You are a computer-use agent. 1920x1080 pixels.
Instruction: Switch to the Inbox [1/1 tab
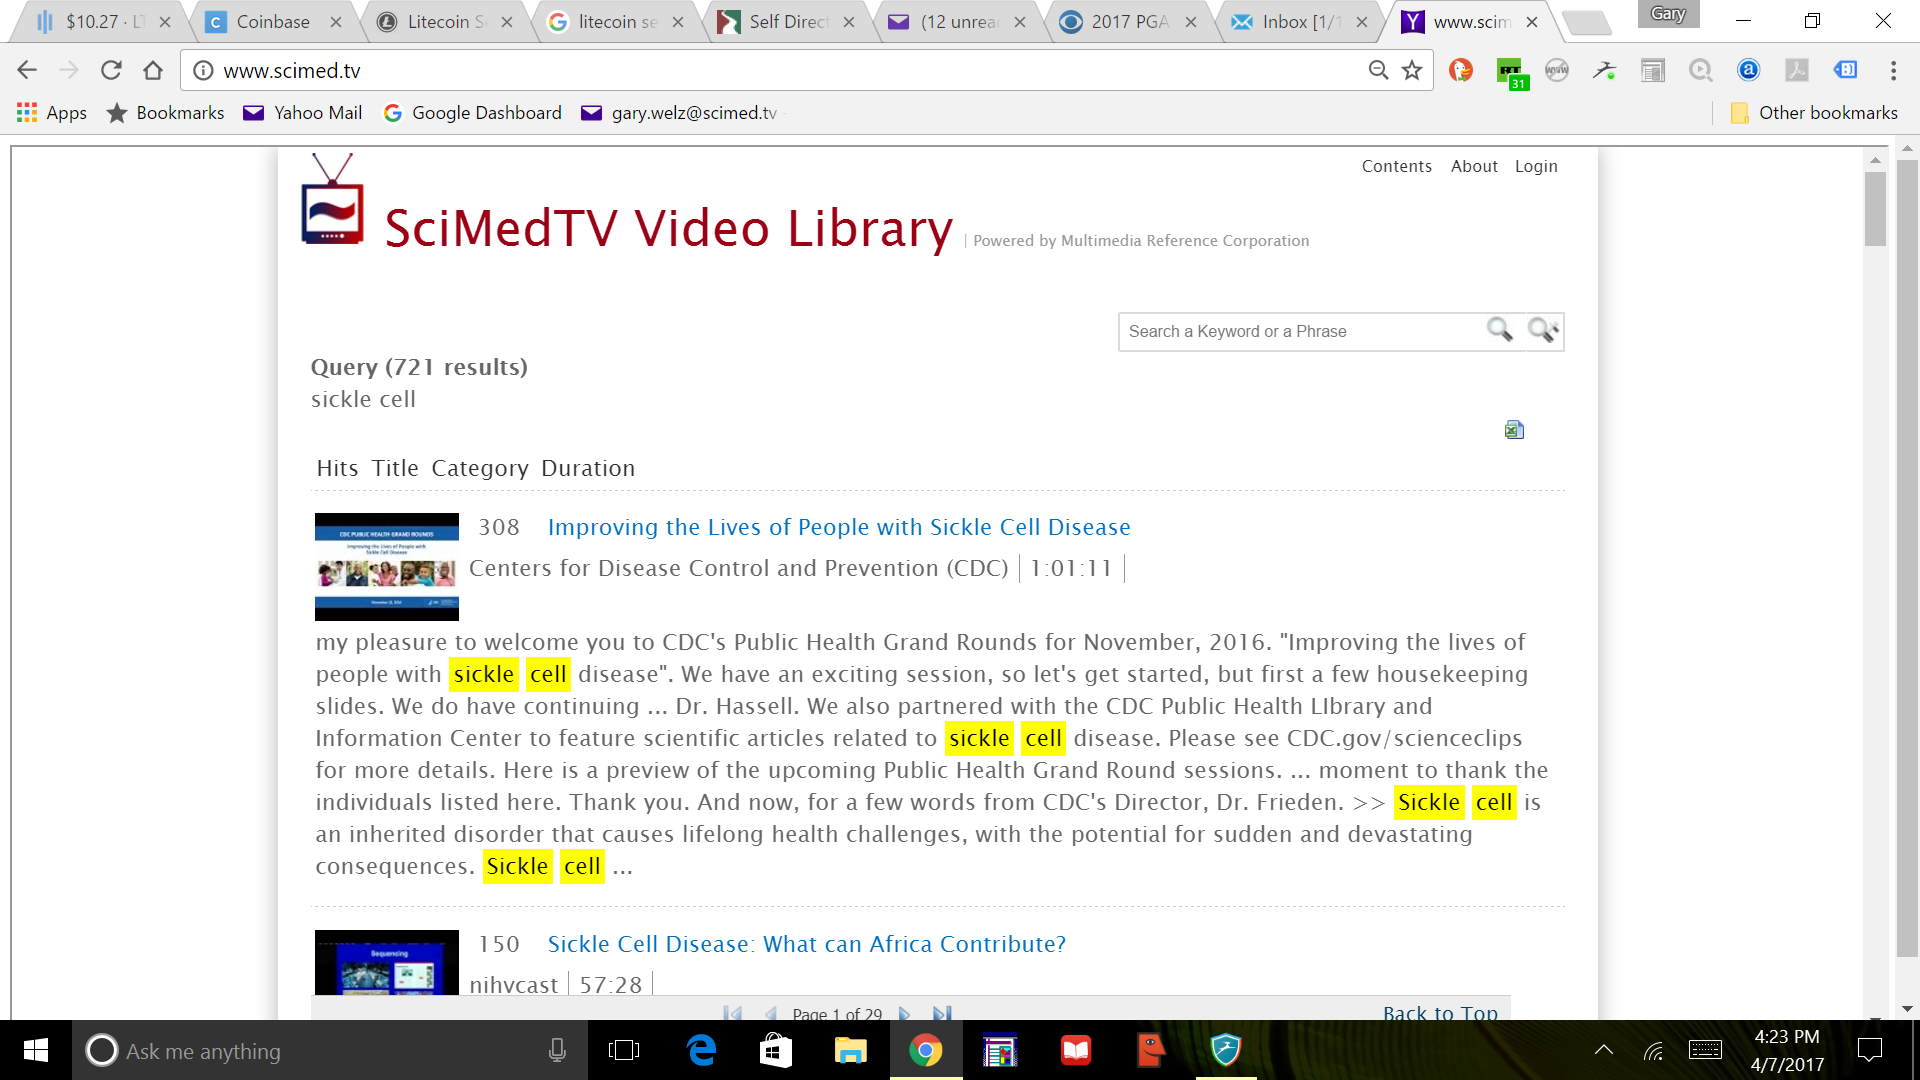[1300, 22]
